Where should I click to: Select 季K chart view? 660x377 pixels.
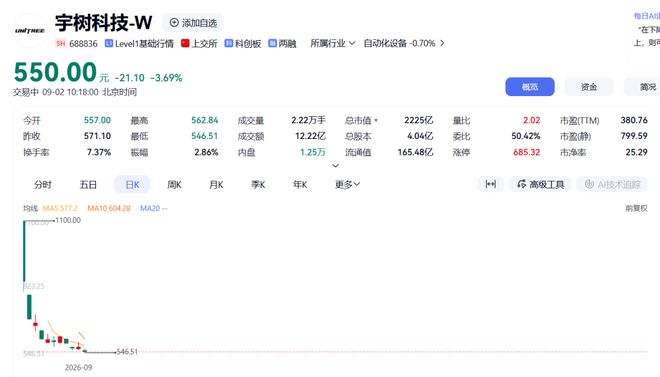[258, 184]
